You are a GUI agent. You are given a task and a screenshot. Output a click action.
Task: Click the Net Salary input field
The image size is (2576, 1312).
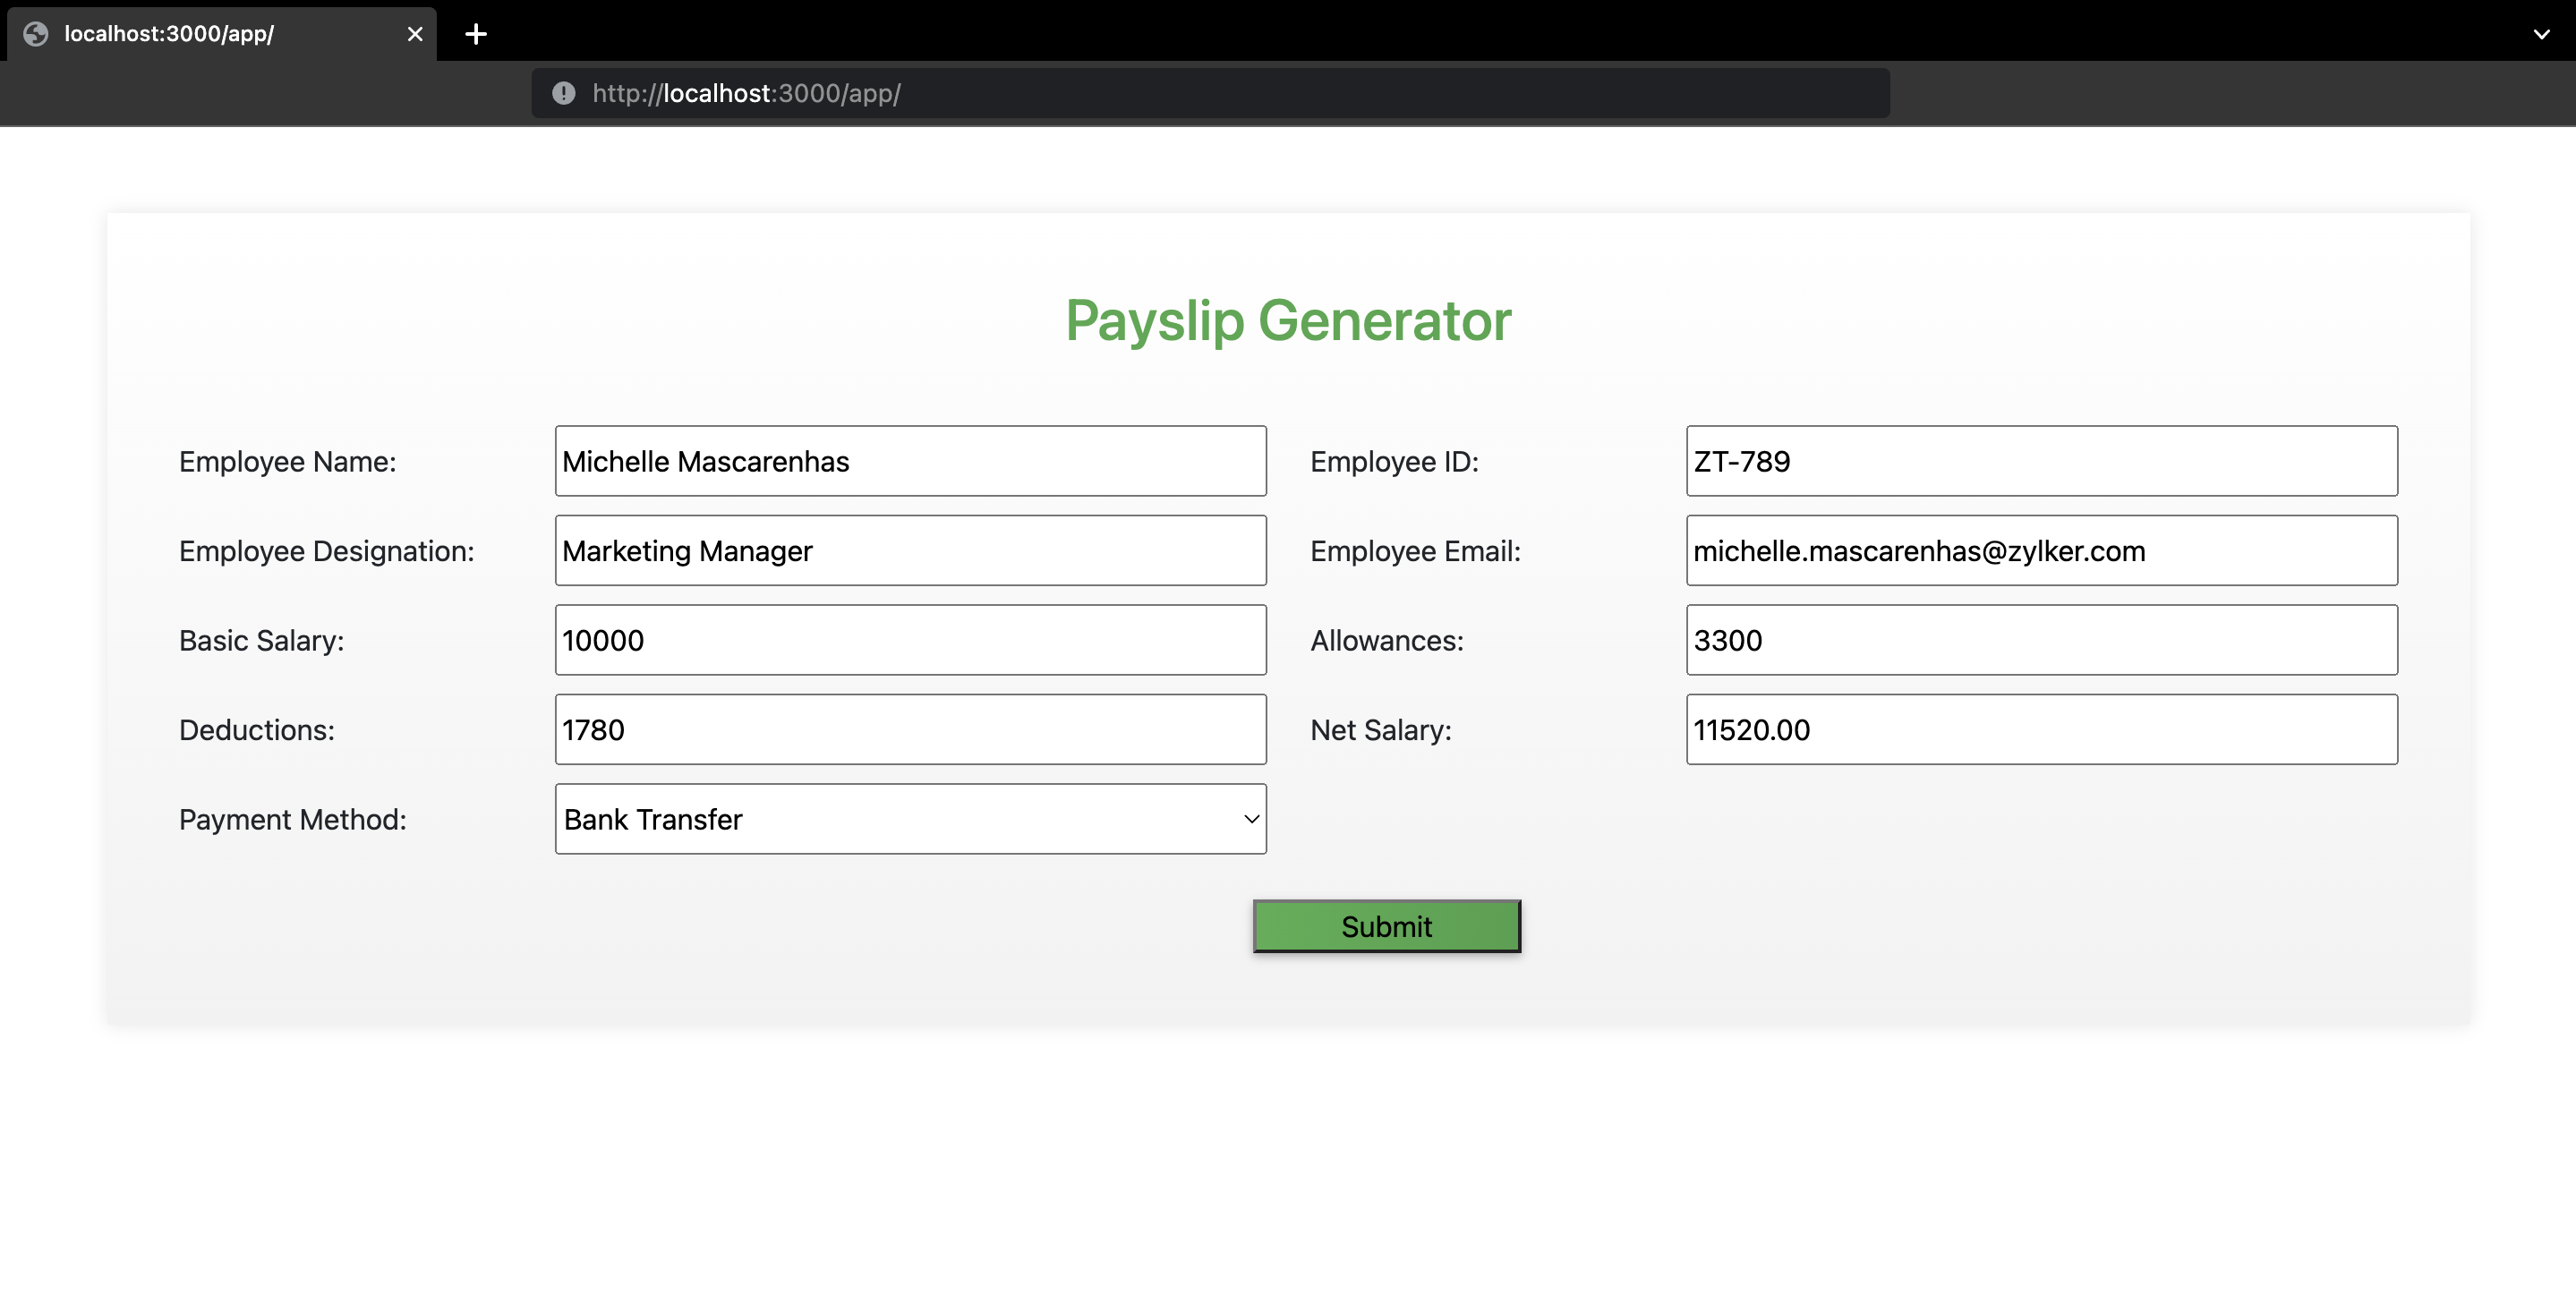click(x=2041, y=728)
